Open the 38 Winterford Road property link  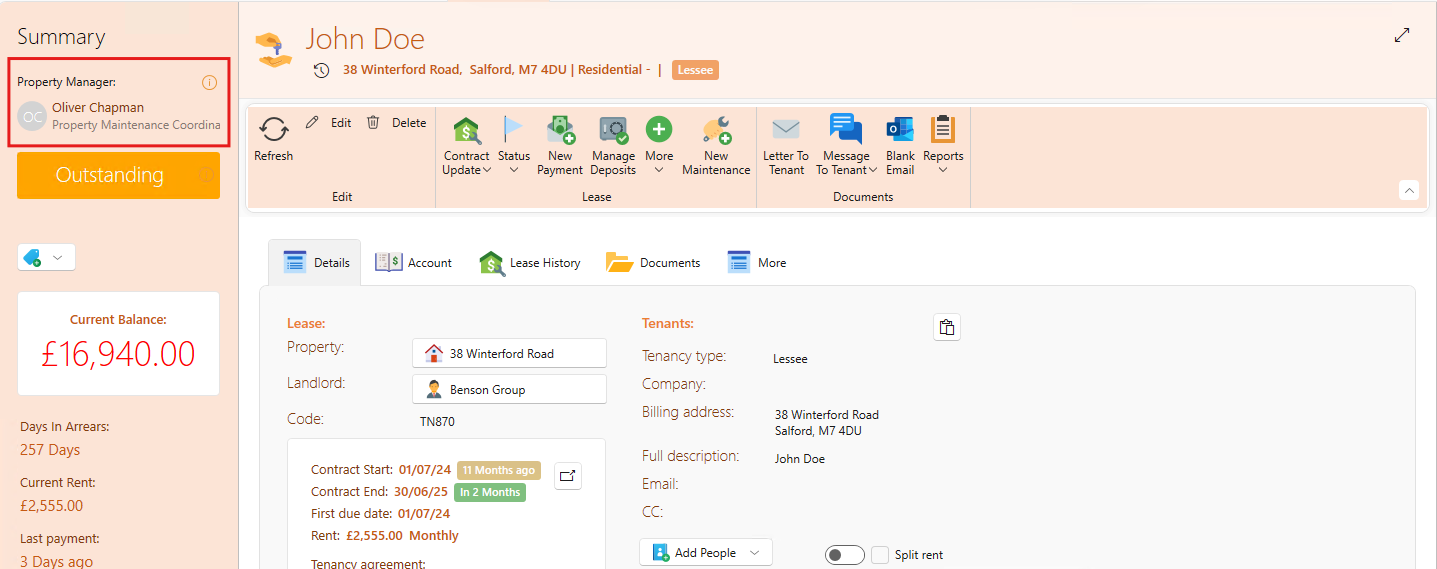(x=509, y=353)
